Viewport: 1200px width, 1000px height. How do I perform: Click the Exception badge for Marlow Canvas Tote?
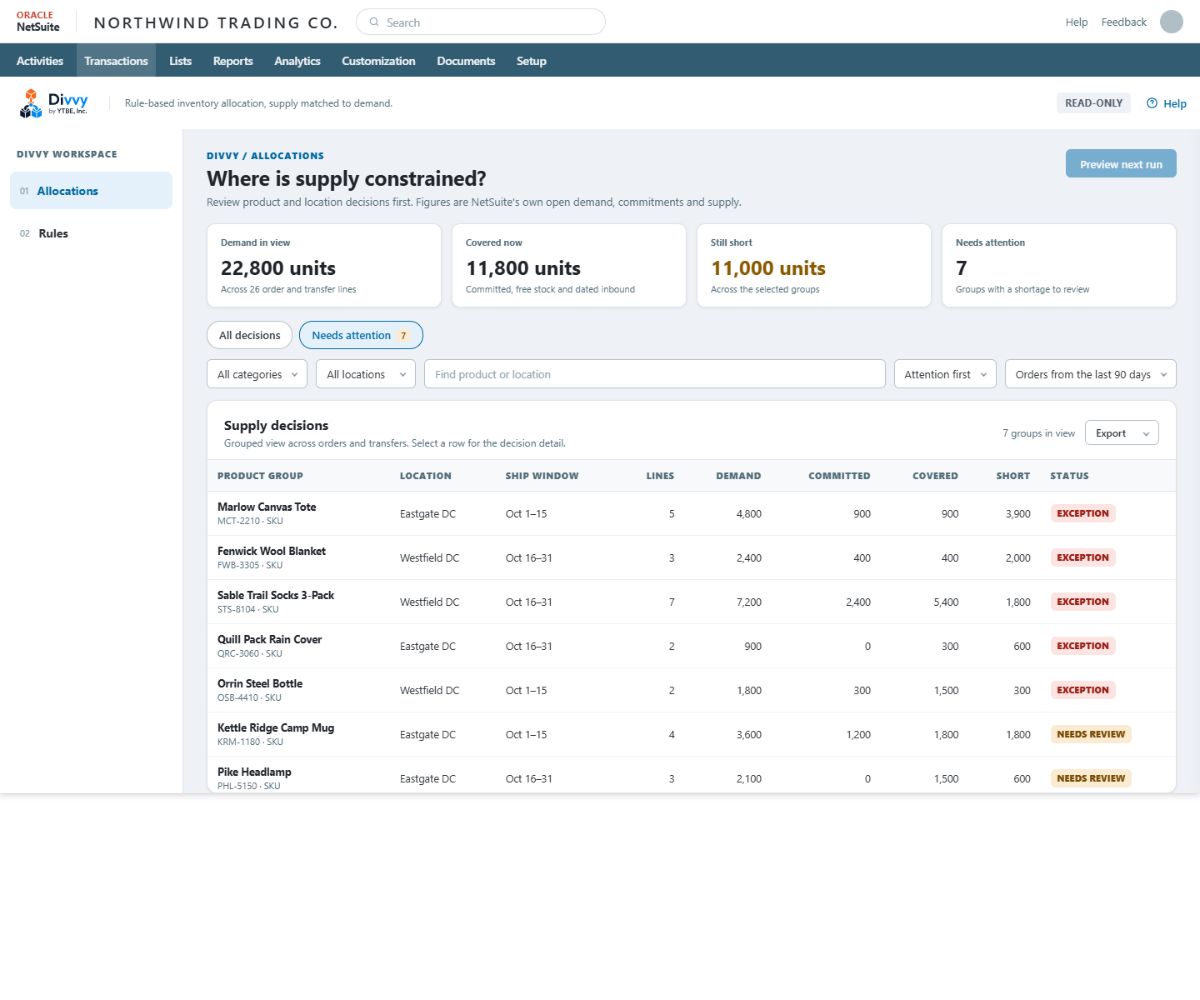1083,514
